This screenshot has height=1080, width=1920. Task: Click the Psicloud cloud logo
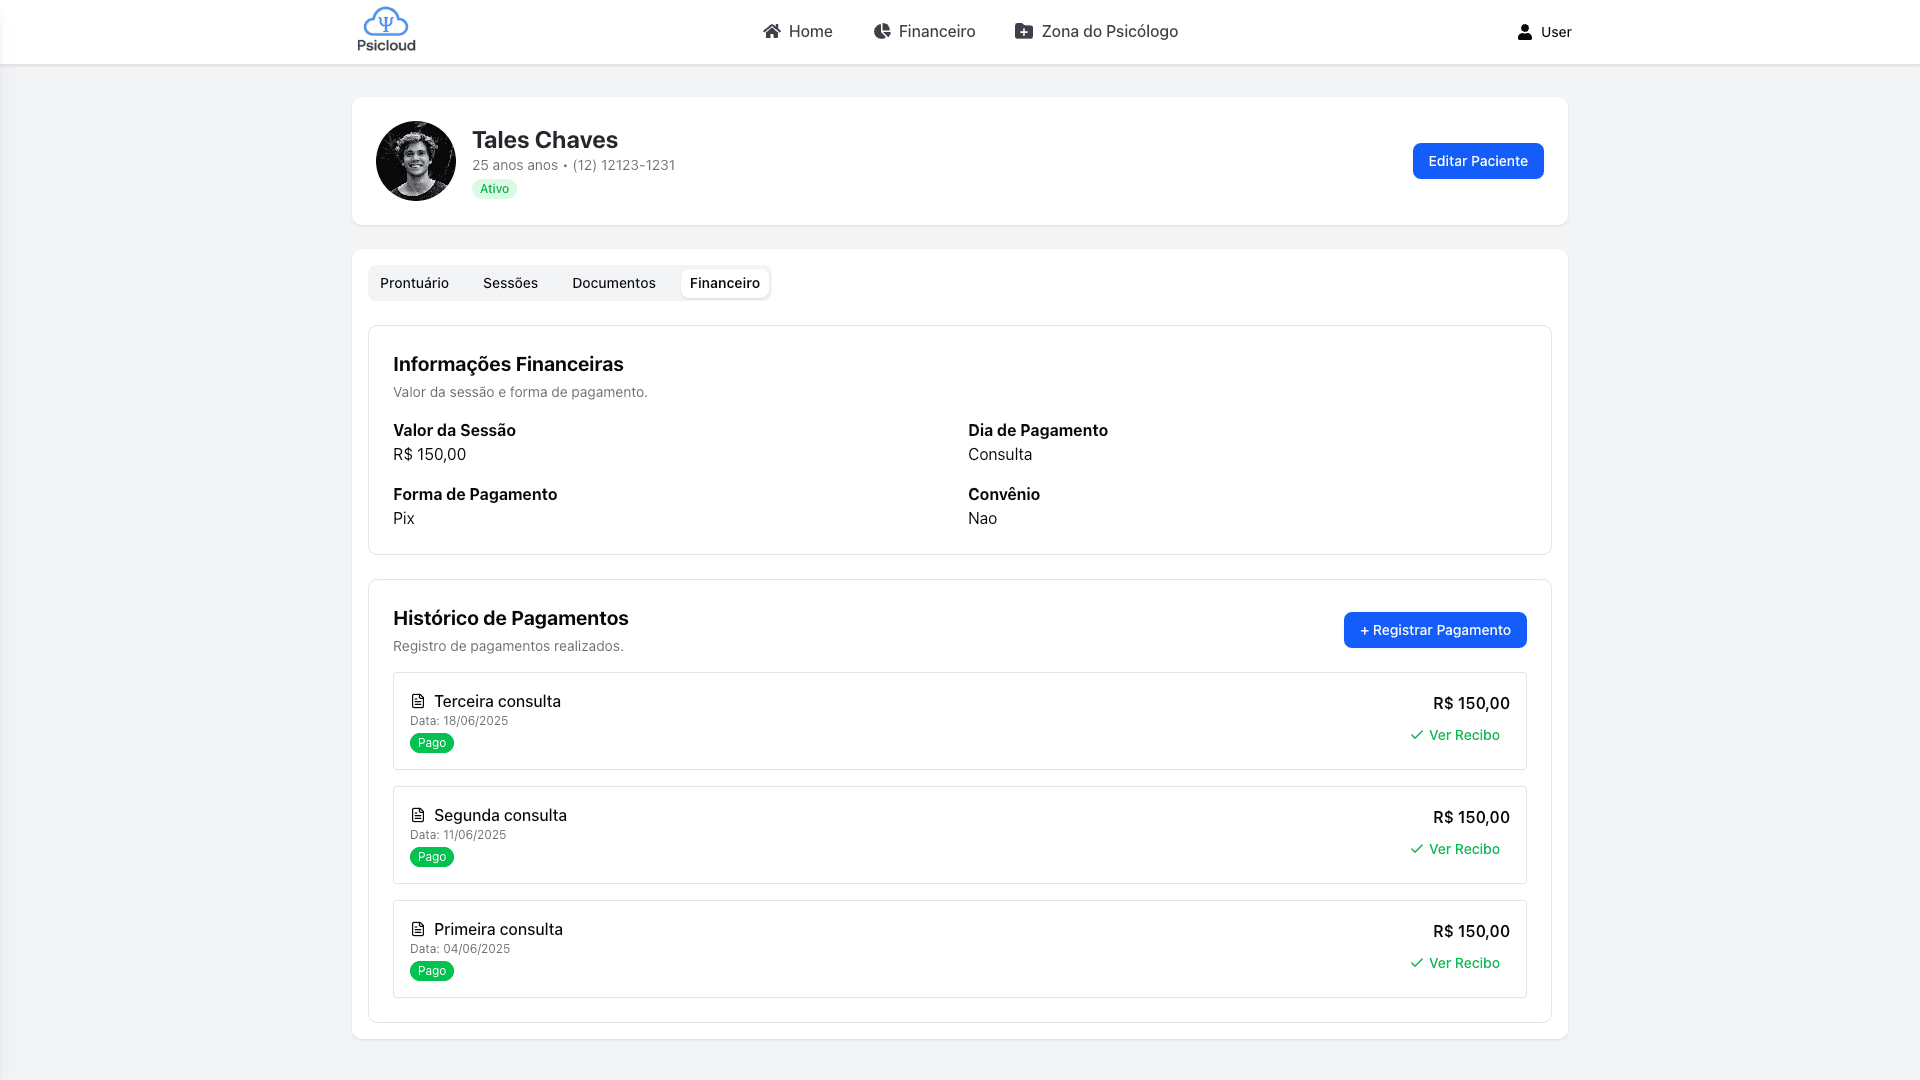[x=386, y=22]
